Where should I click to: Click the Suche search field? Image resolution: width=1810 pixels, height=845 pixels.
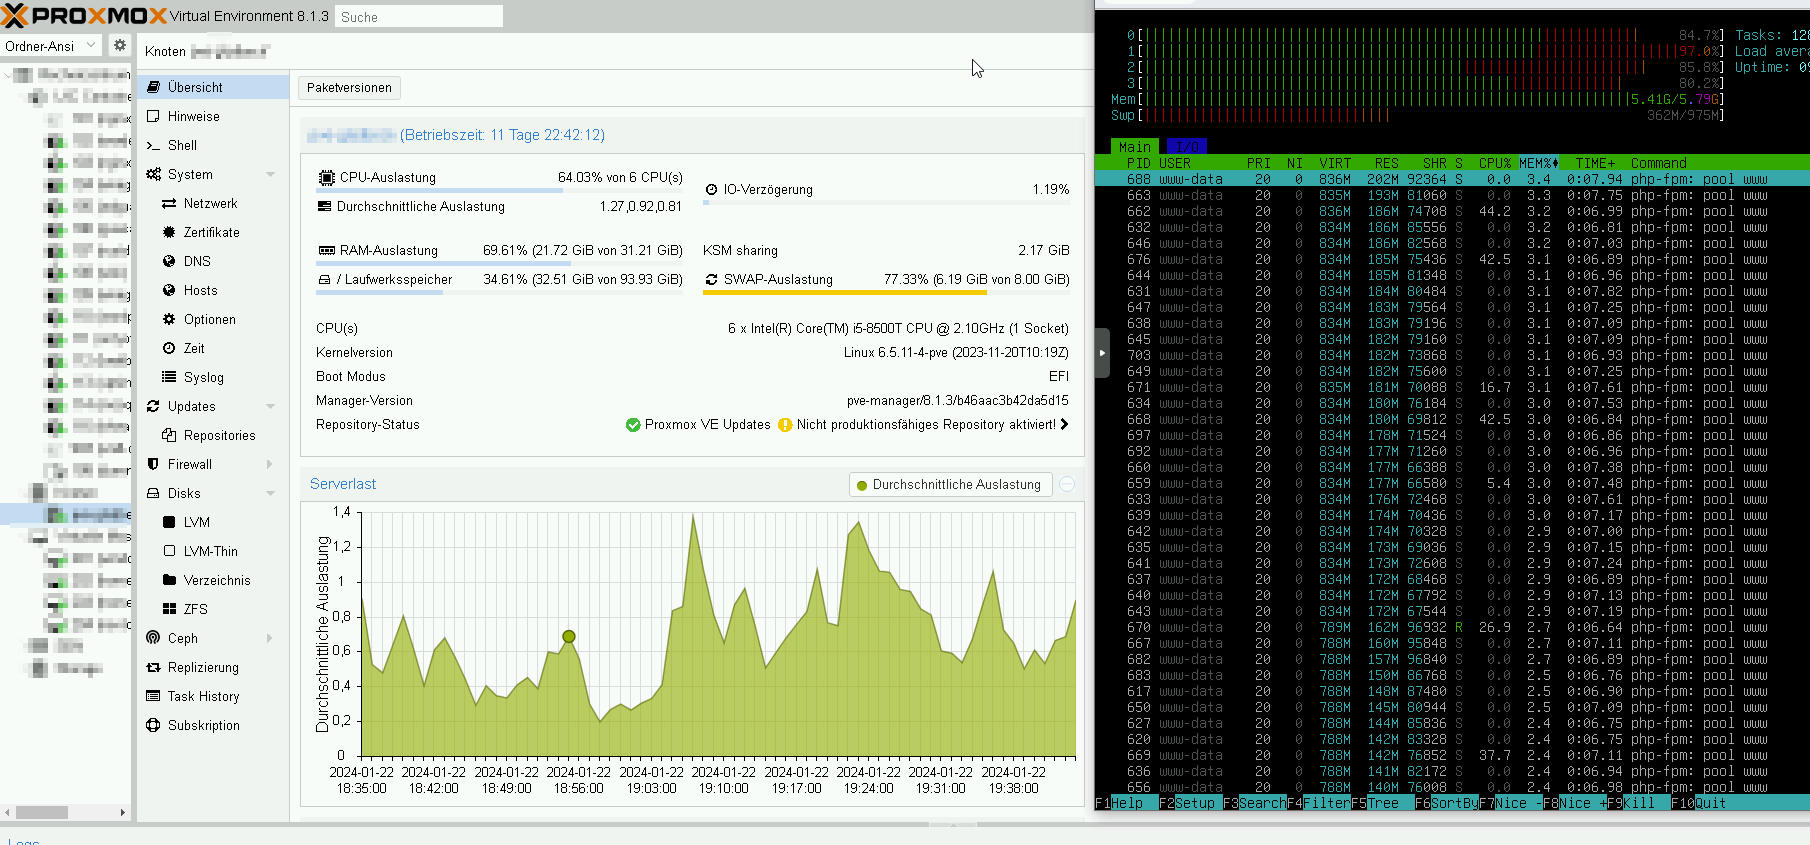pyautogui.click(x=418, y=17)
